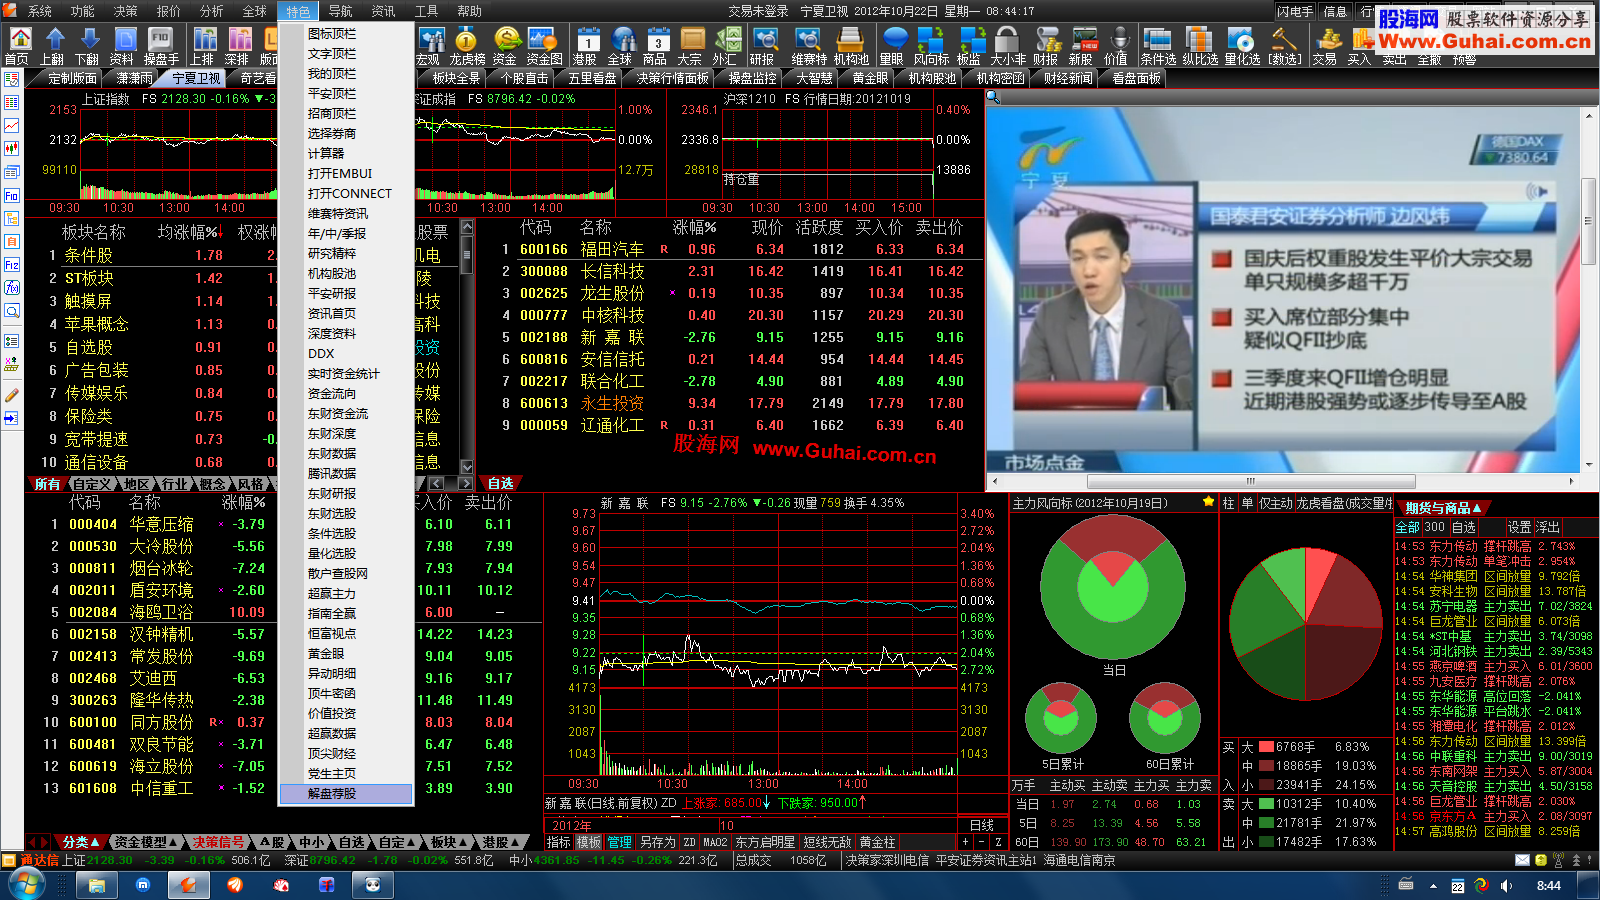This screenshot has height=900, width=1600.
Task: Switch to the 宁夏卫视 layout tab
Action: [x=196, y=78]
